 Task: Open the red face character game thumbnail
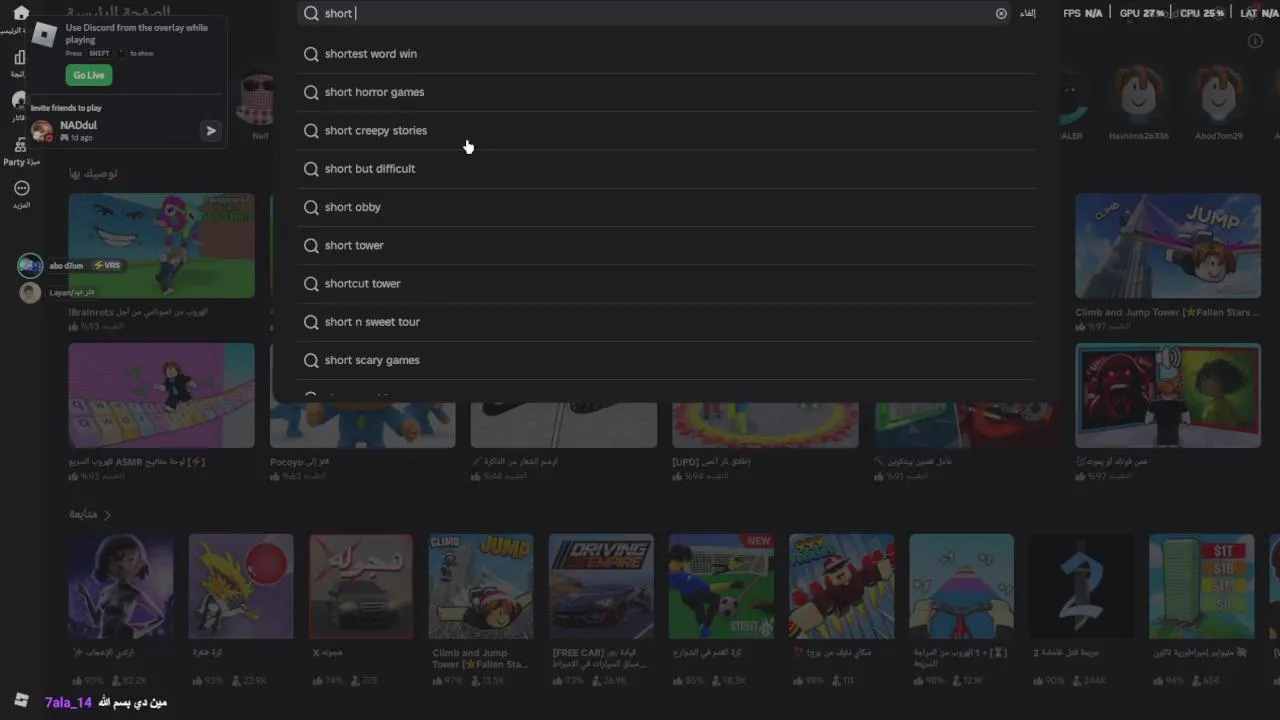tap(1168, 395)
